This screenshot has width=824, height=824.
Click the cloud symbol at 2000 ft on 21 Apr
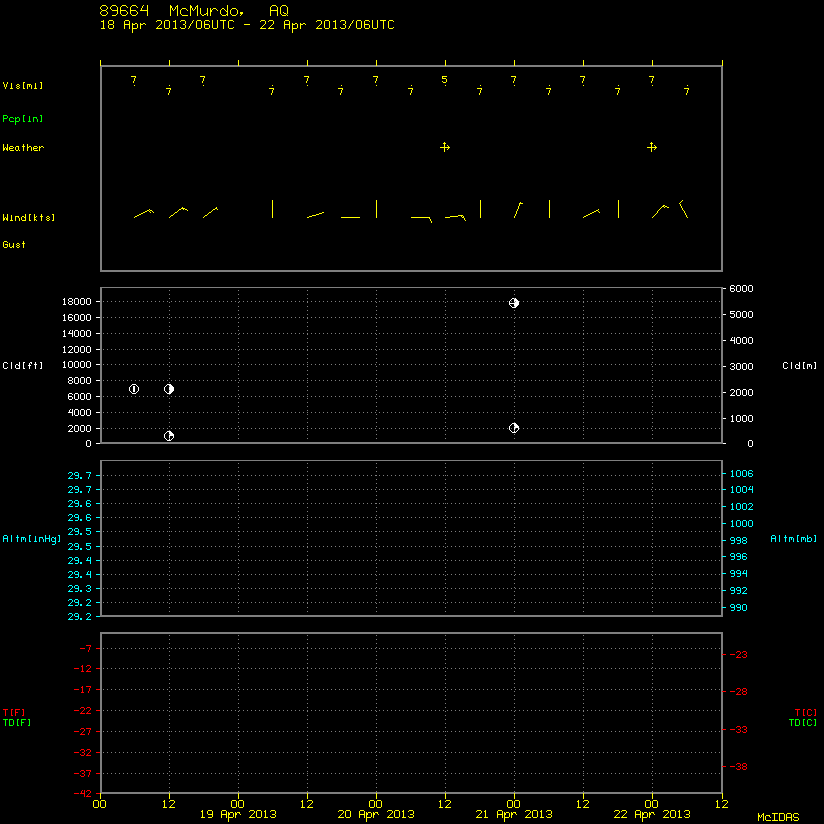click(x=514, y=428)
